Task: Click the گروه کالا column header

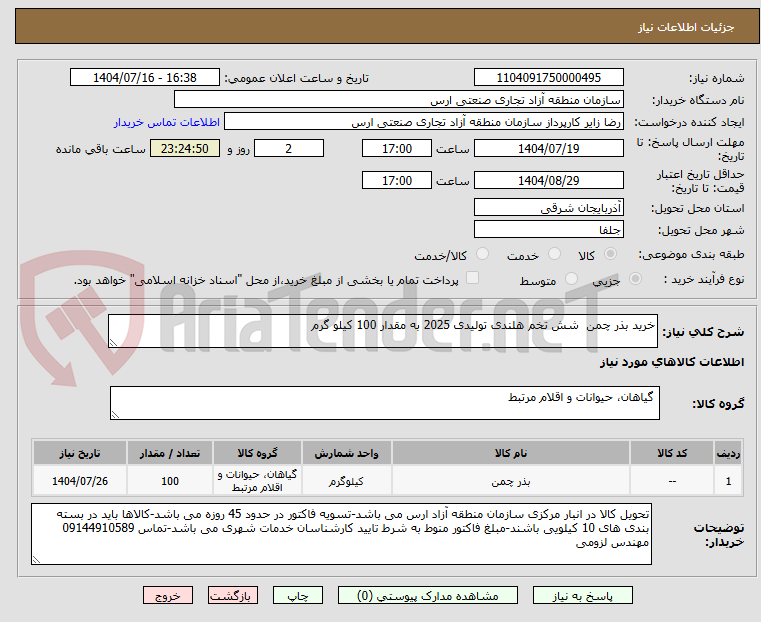Action: (x=257, y=453)
